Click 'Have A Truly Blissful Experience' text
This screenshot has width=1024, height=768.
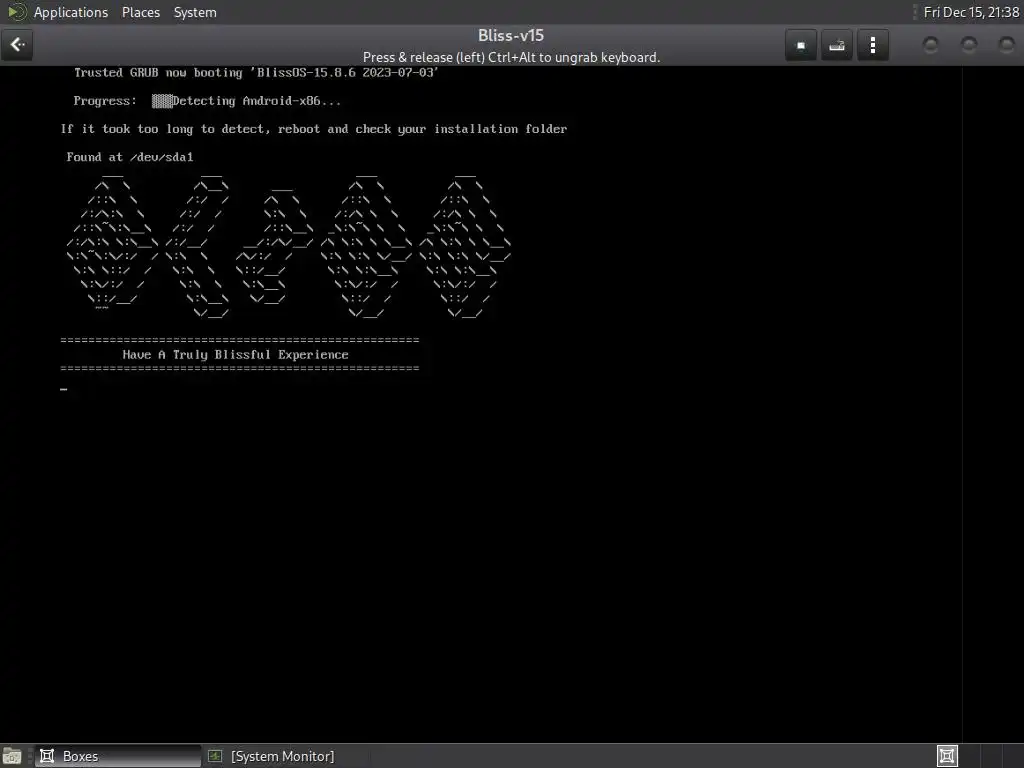tap(235, 355)
